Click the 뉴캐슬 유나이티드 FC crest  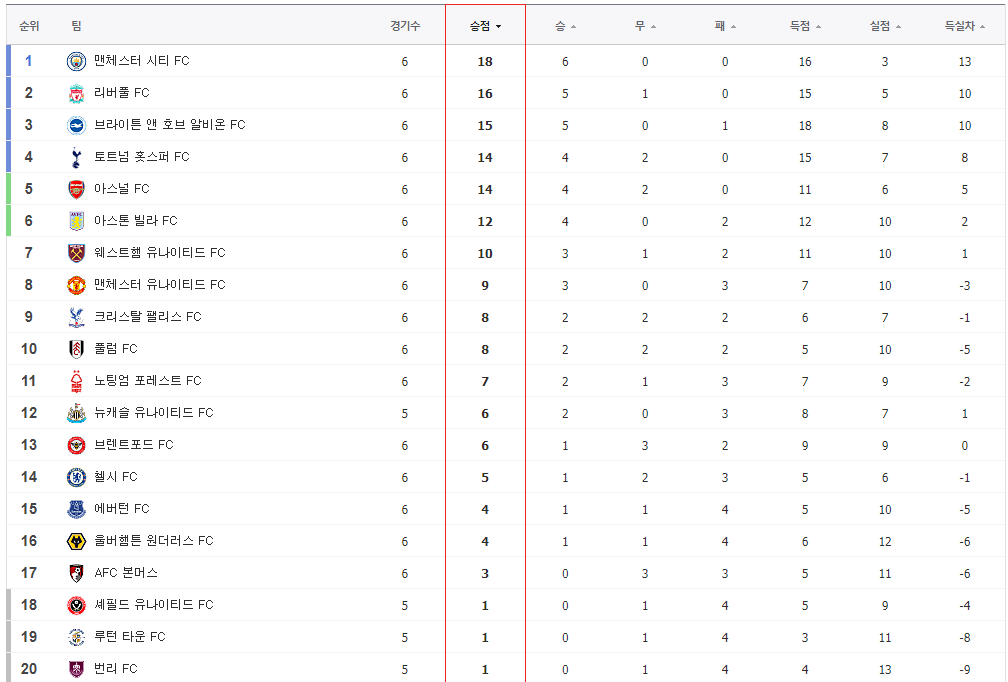[x=77, y=413]
